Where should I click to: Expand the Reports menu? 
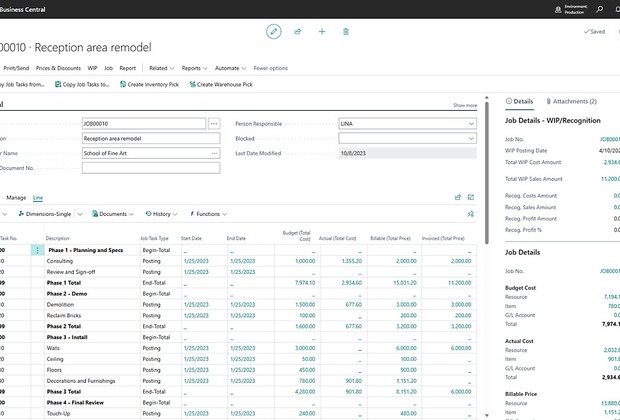coord(194,68)
